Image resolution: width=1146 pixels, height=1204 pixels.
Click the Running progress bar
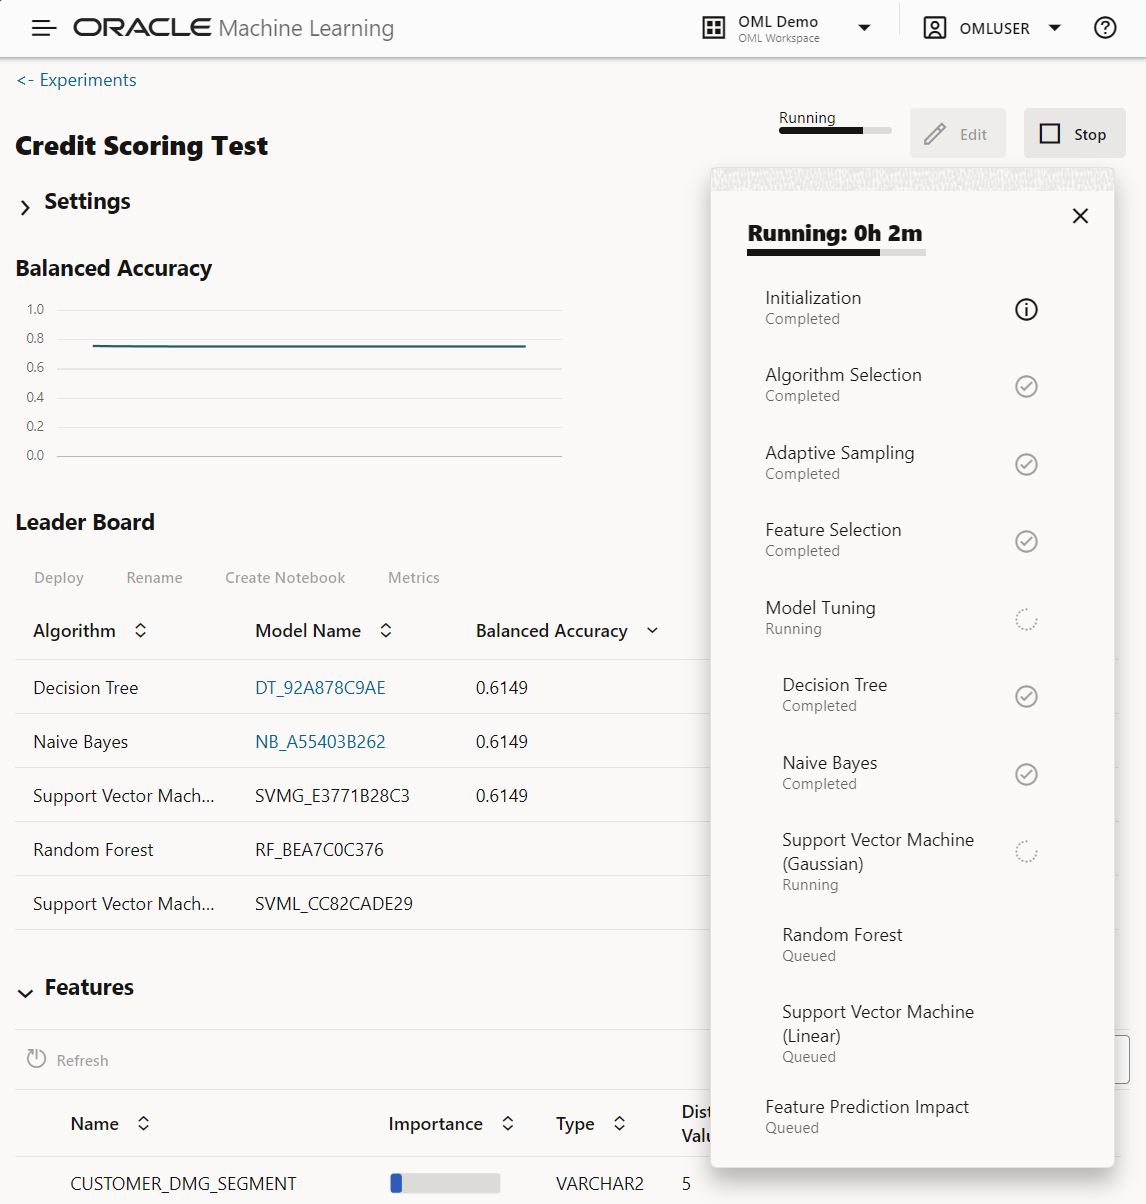point(835,130)
